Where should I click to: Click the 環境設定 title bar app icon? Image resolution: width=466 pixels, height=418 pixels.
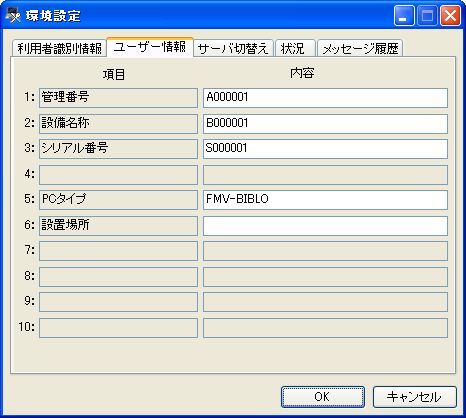click(13, 15)
